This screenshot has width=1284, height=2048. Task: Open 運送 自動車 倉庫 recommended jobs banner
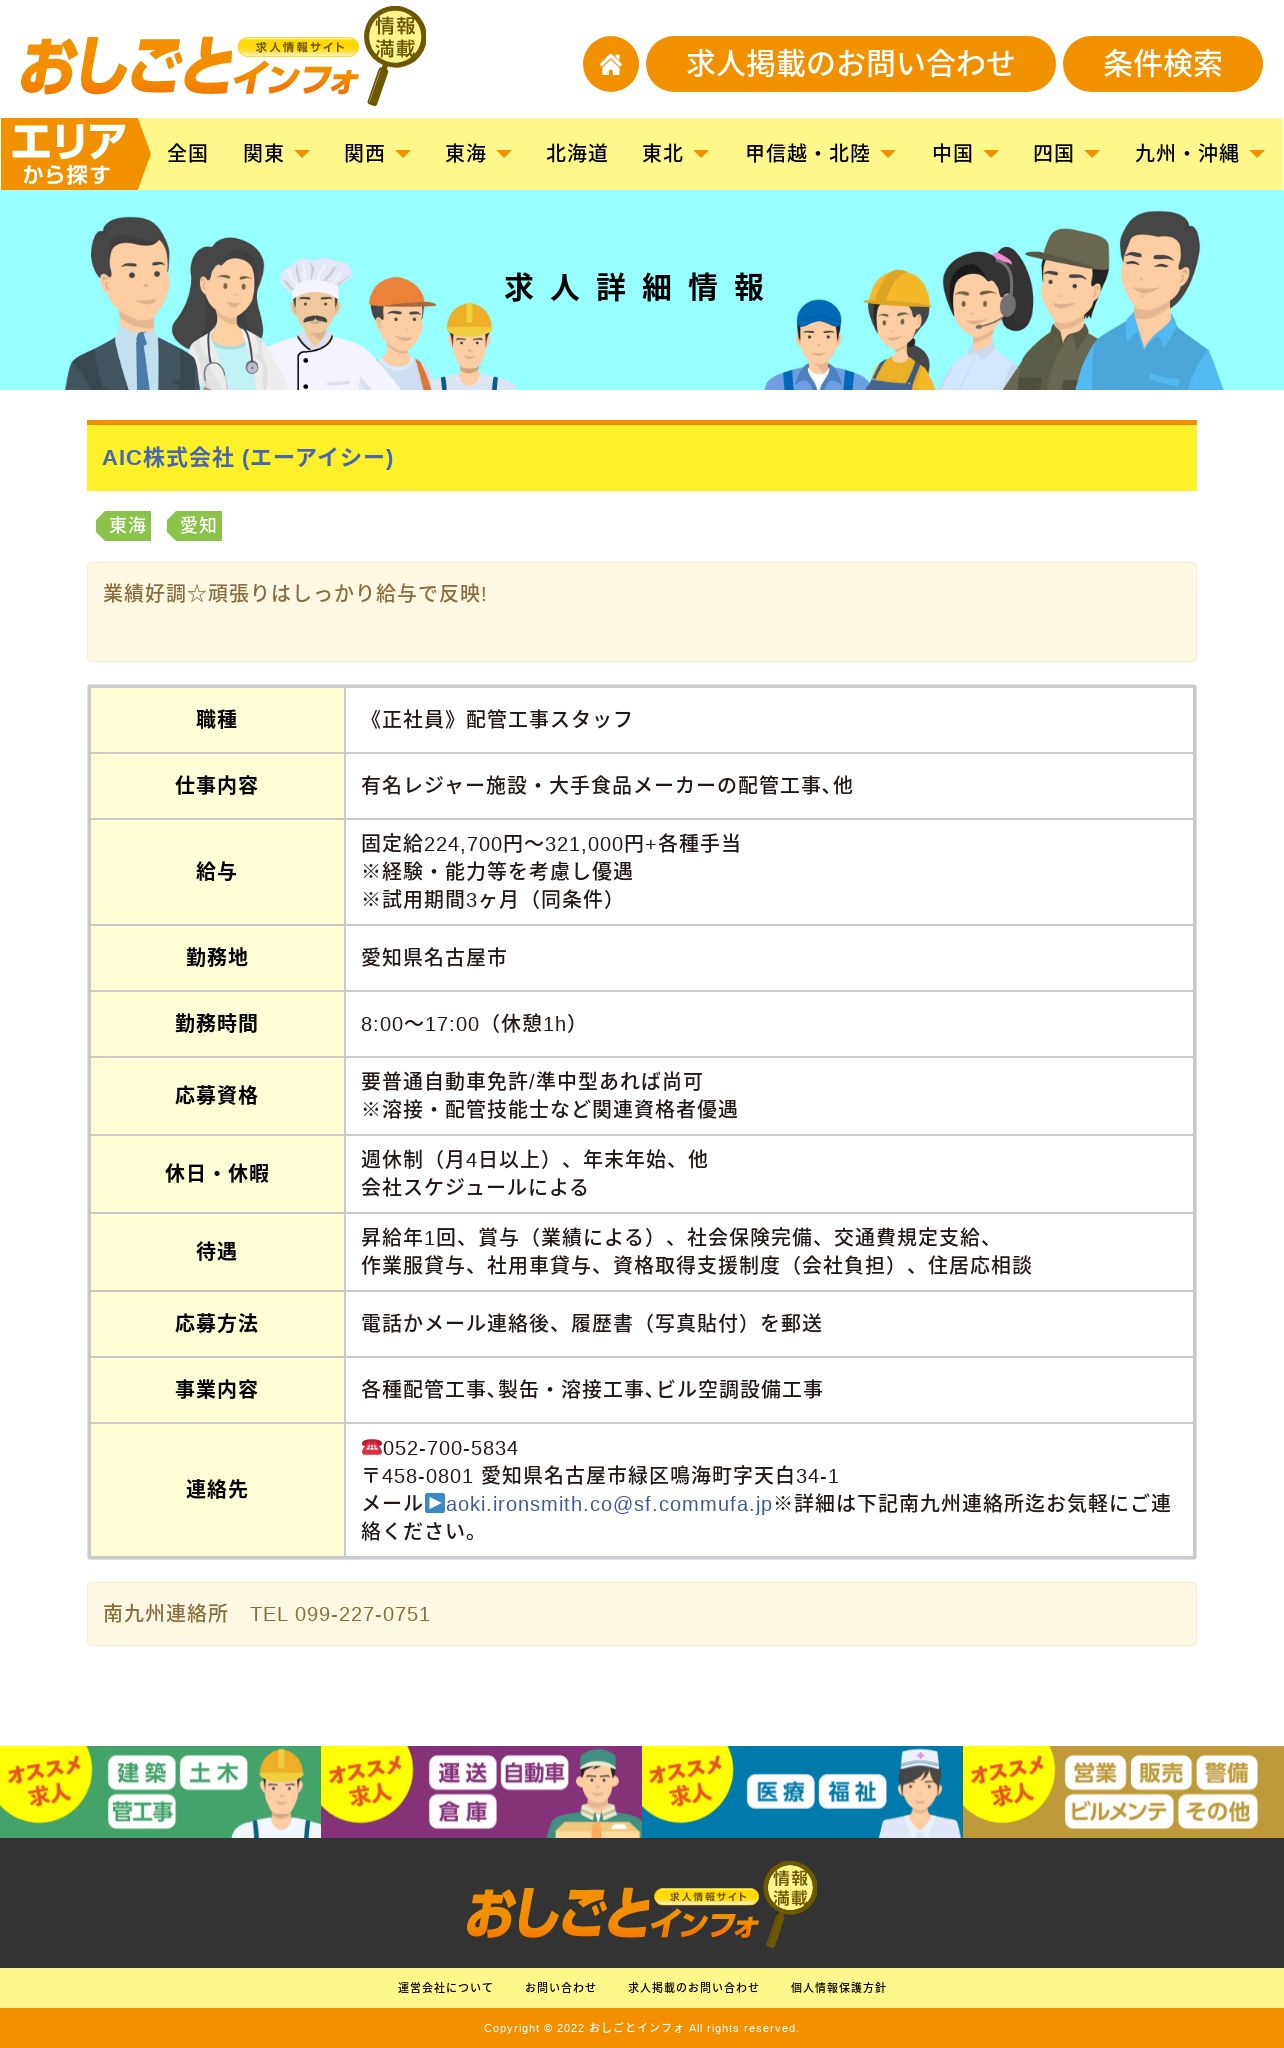(x=481, y=1792)
